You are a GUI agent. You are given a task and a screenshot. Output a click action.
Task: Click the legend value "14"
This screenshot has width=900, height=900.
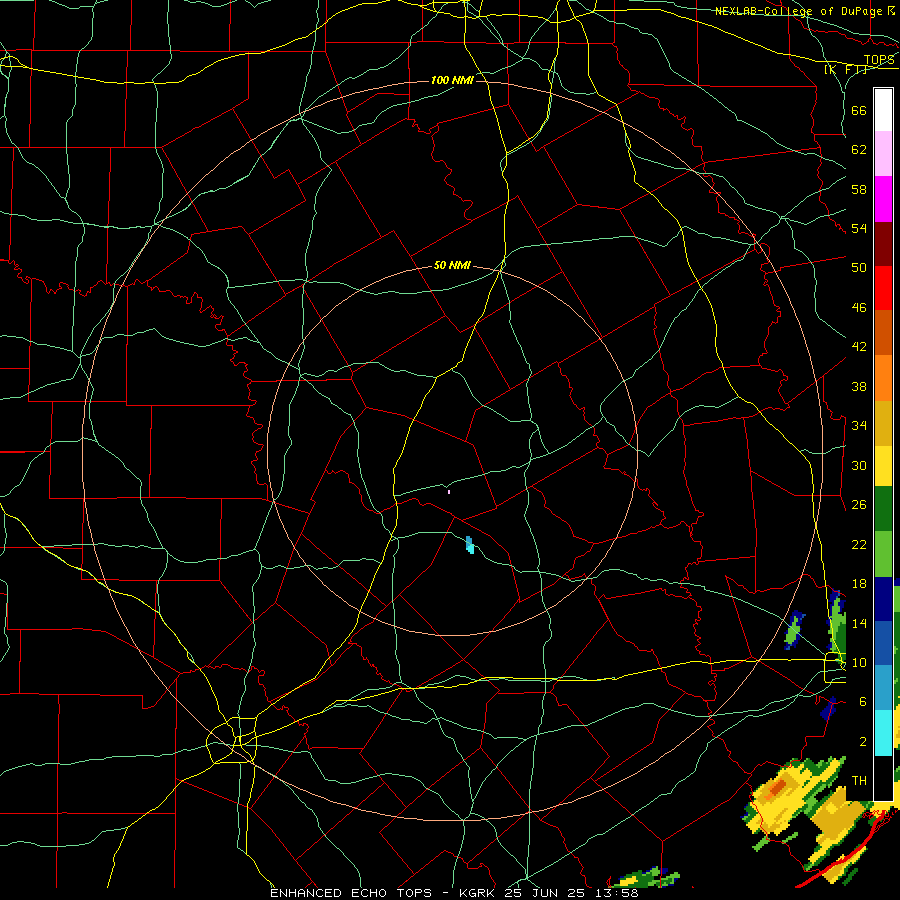(859, 623)
